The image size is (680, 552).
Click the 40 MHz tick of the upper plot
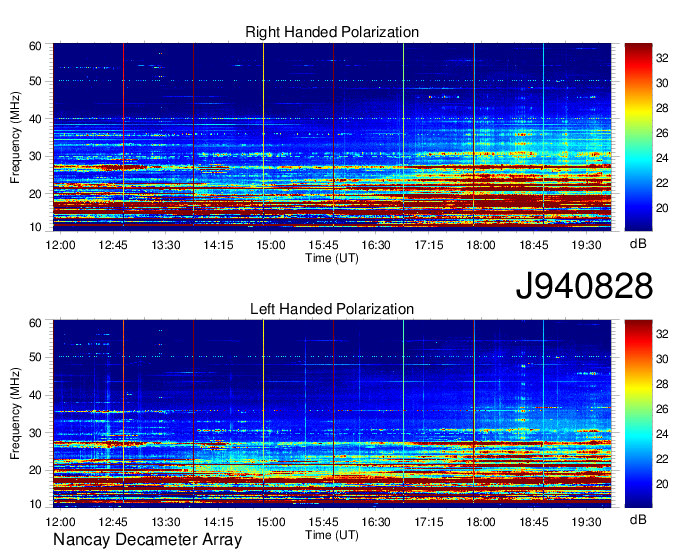pyautogui.click(x=35, y=119)
